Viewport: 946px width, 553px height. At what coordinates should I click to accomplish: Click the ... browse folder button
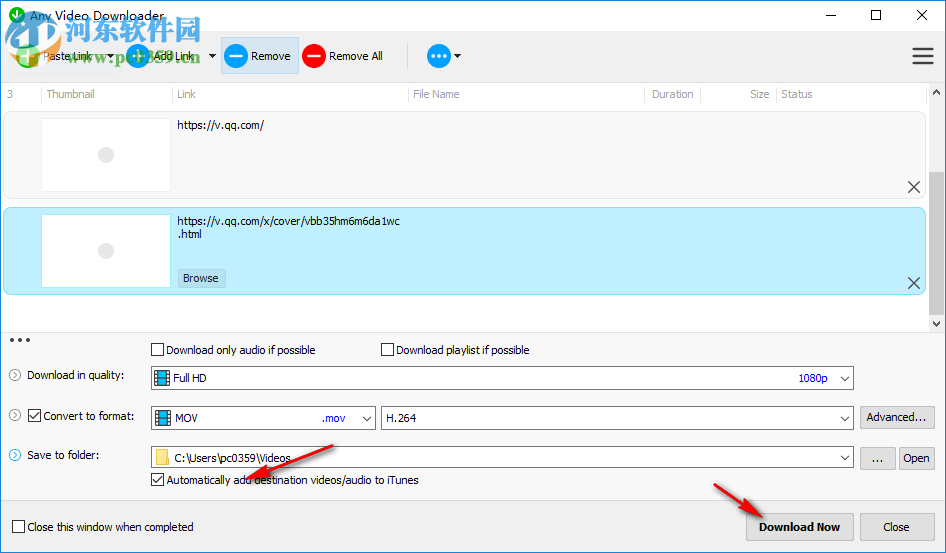click(877, 458)
